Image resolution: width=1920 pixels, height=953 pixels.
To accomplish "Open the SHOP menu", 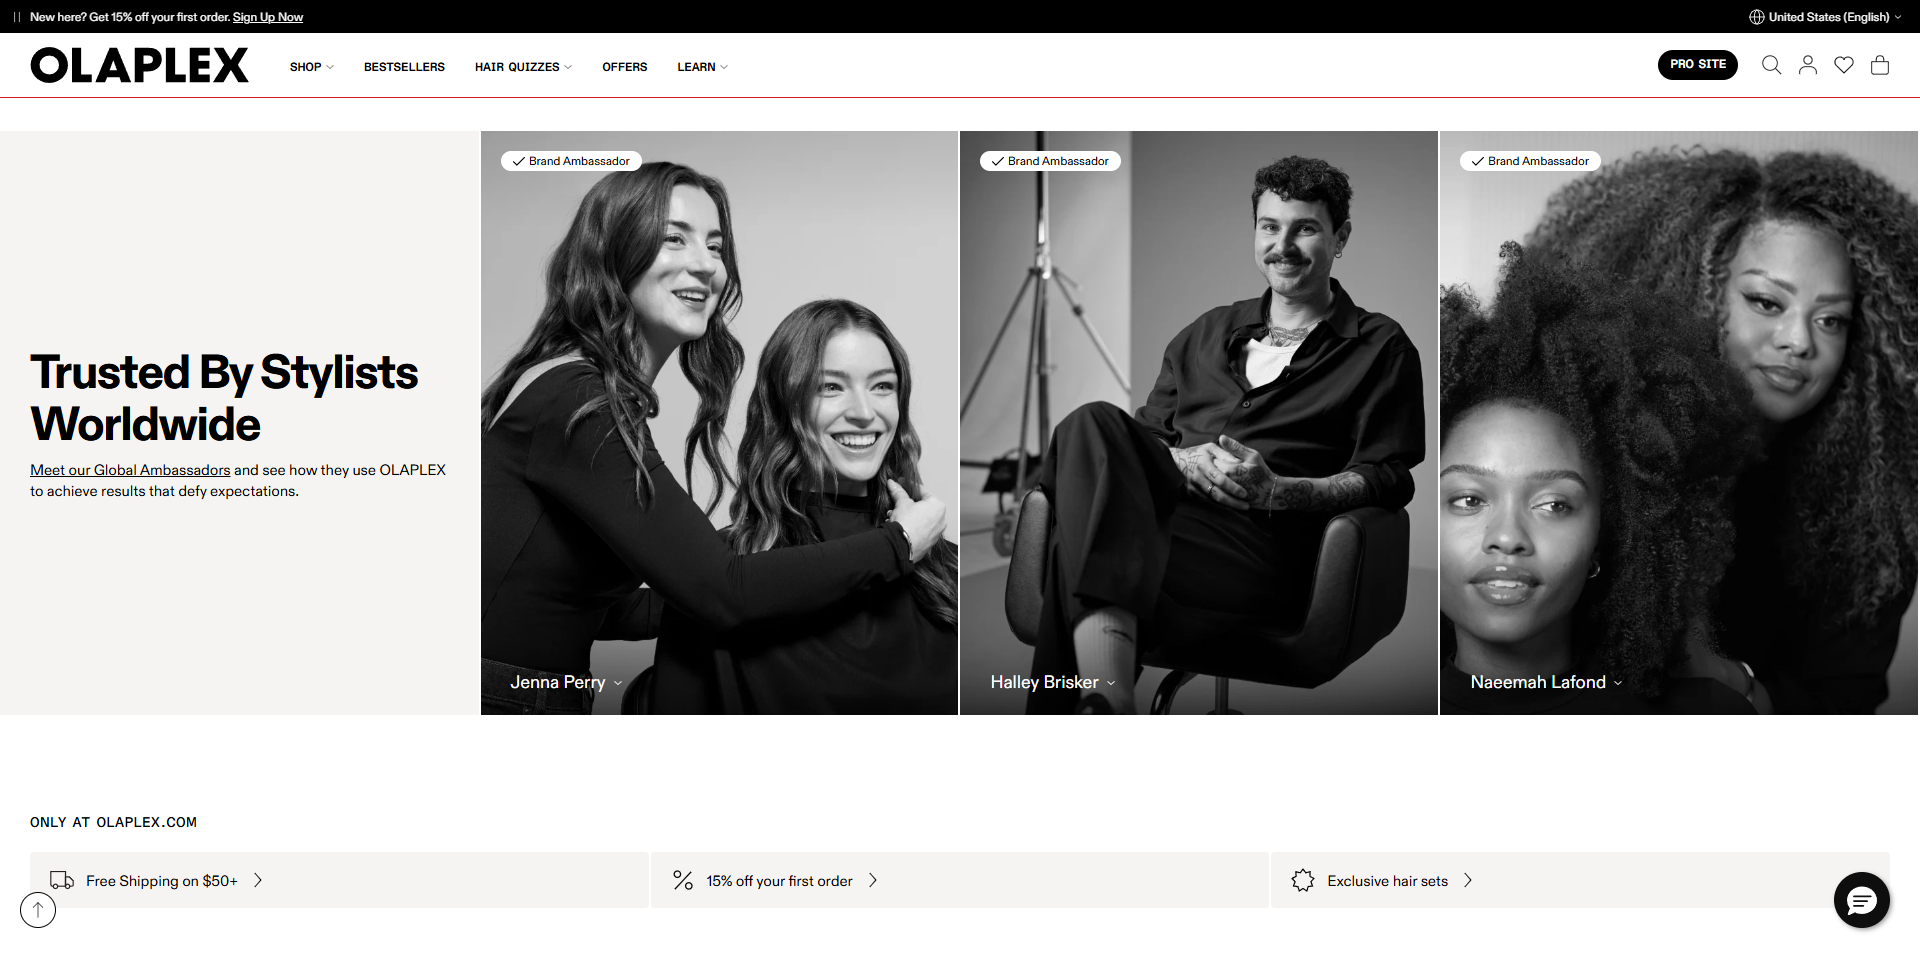I will coord(311,67).
